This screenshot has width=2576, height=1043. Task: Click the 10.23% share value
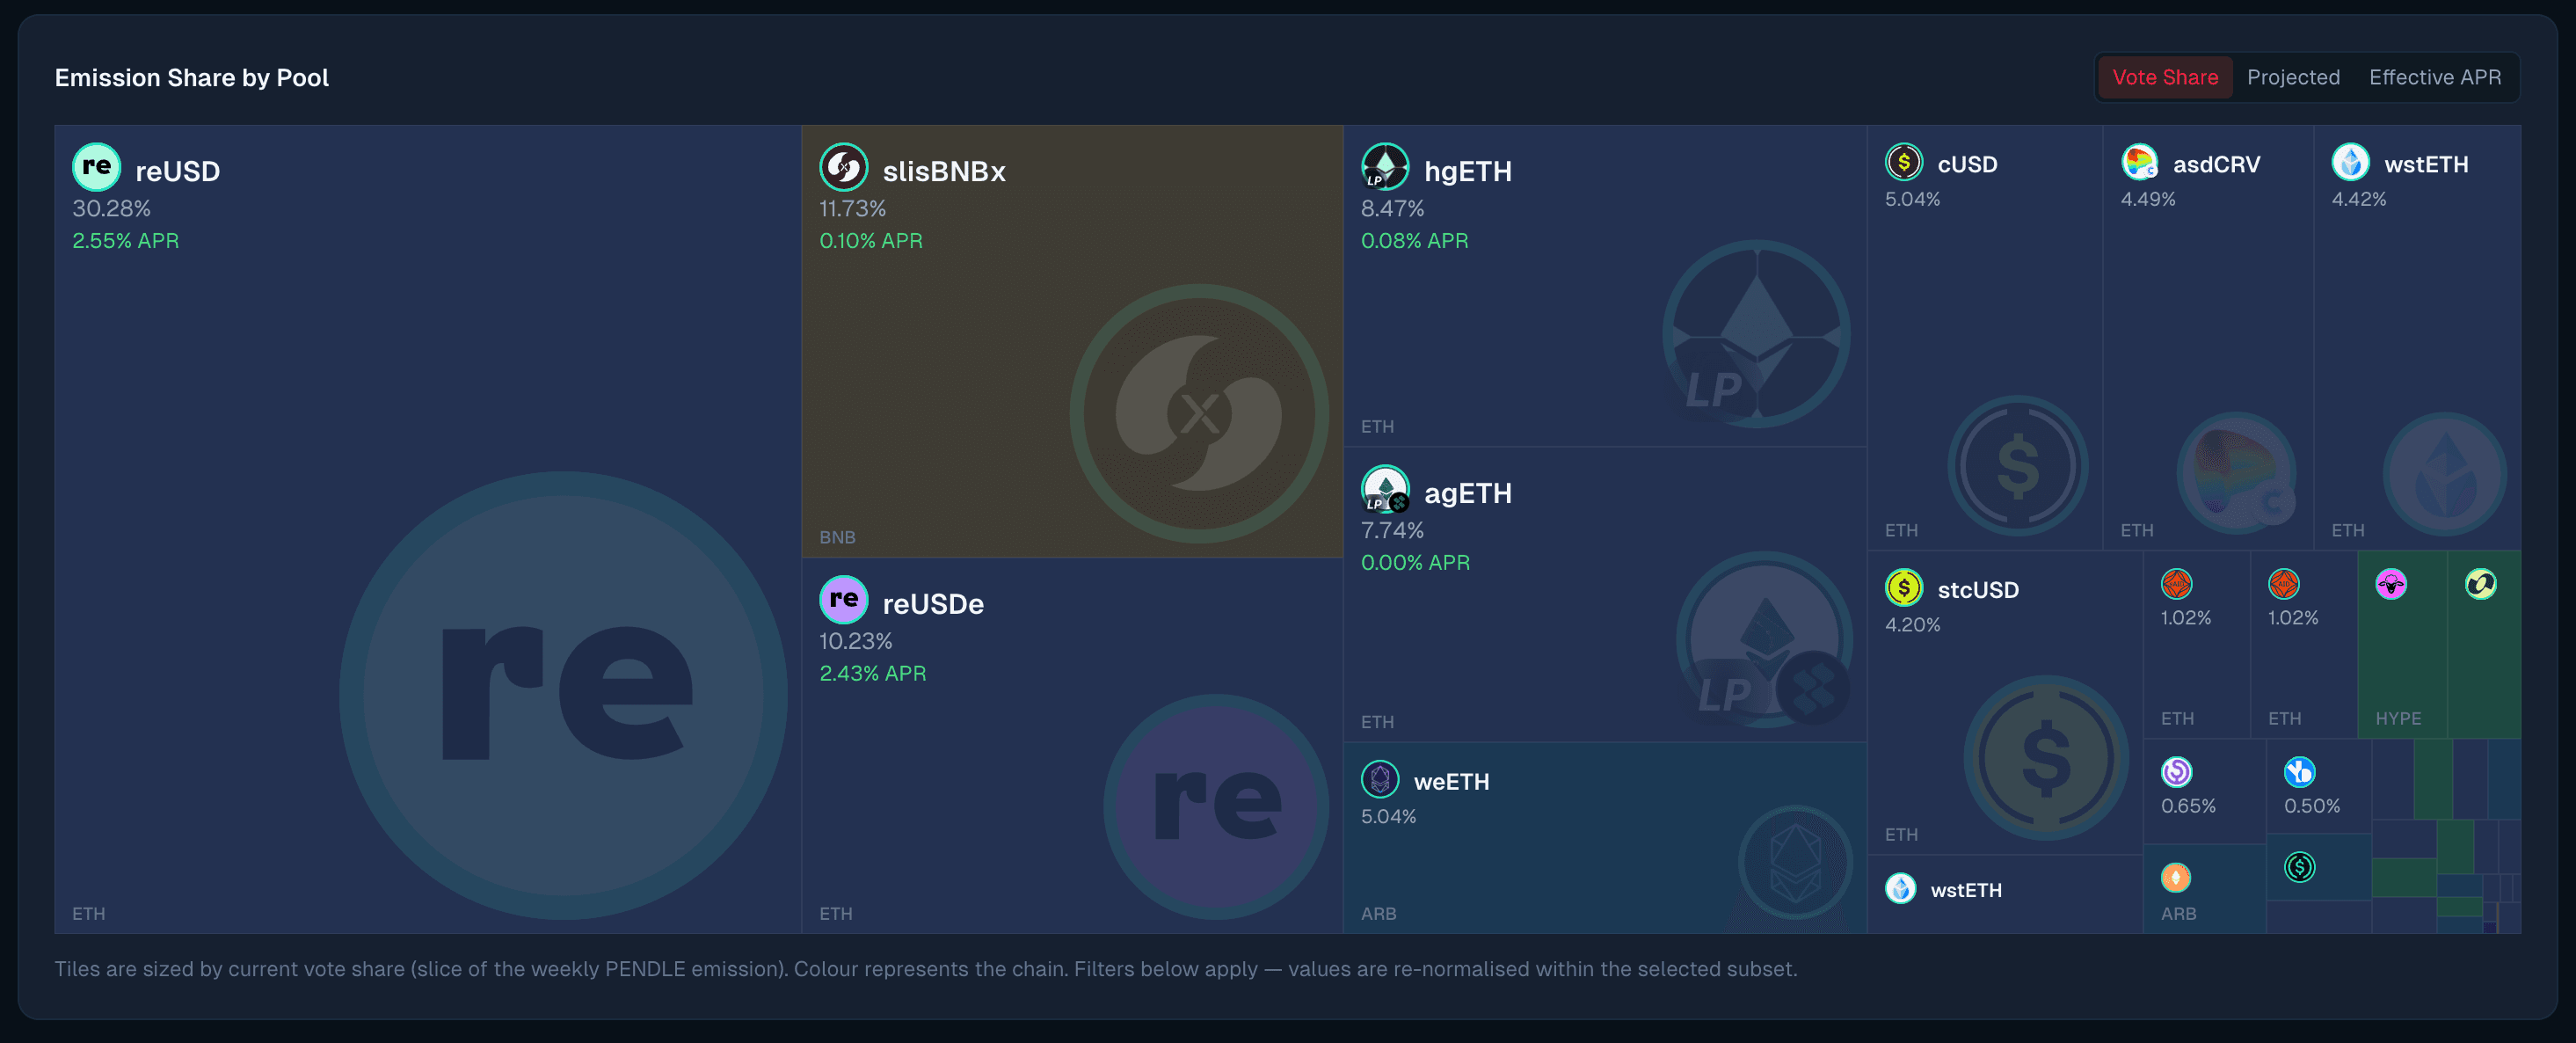856,641
